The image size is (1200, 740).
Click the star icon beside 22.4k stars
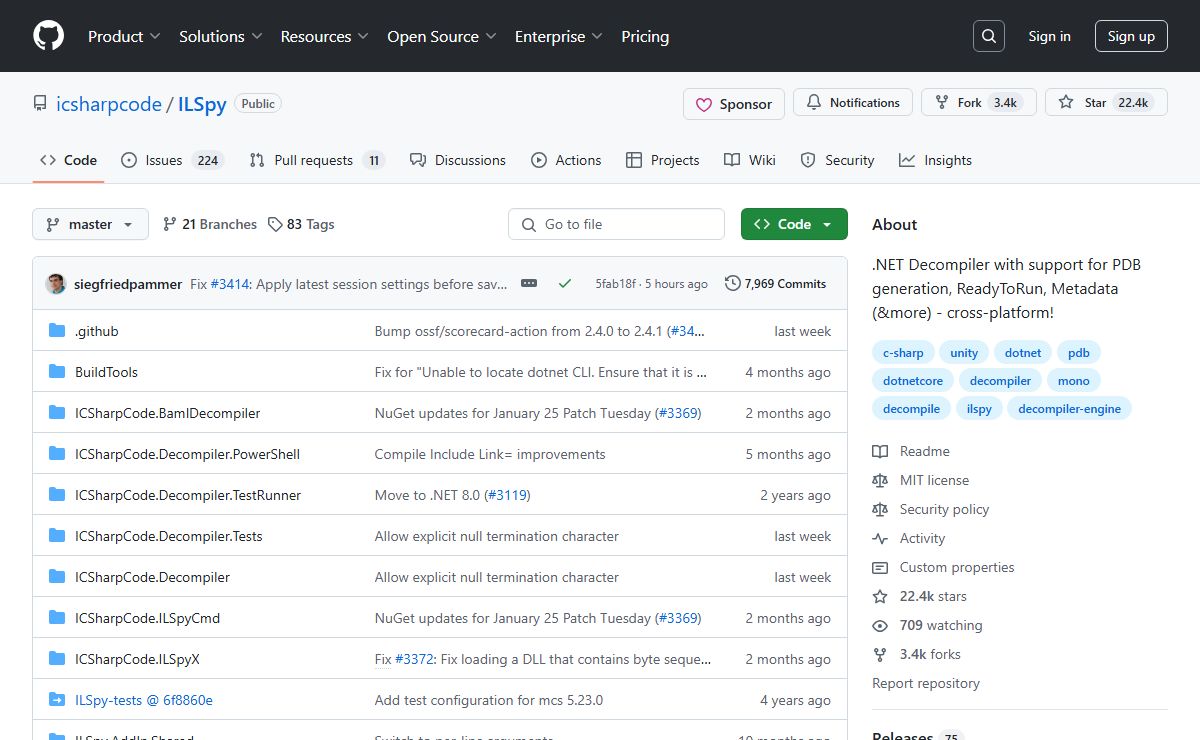click(x=880, y=597)
